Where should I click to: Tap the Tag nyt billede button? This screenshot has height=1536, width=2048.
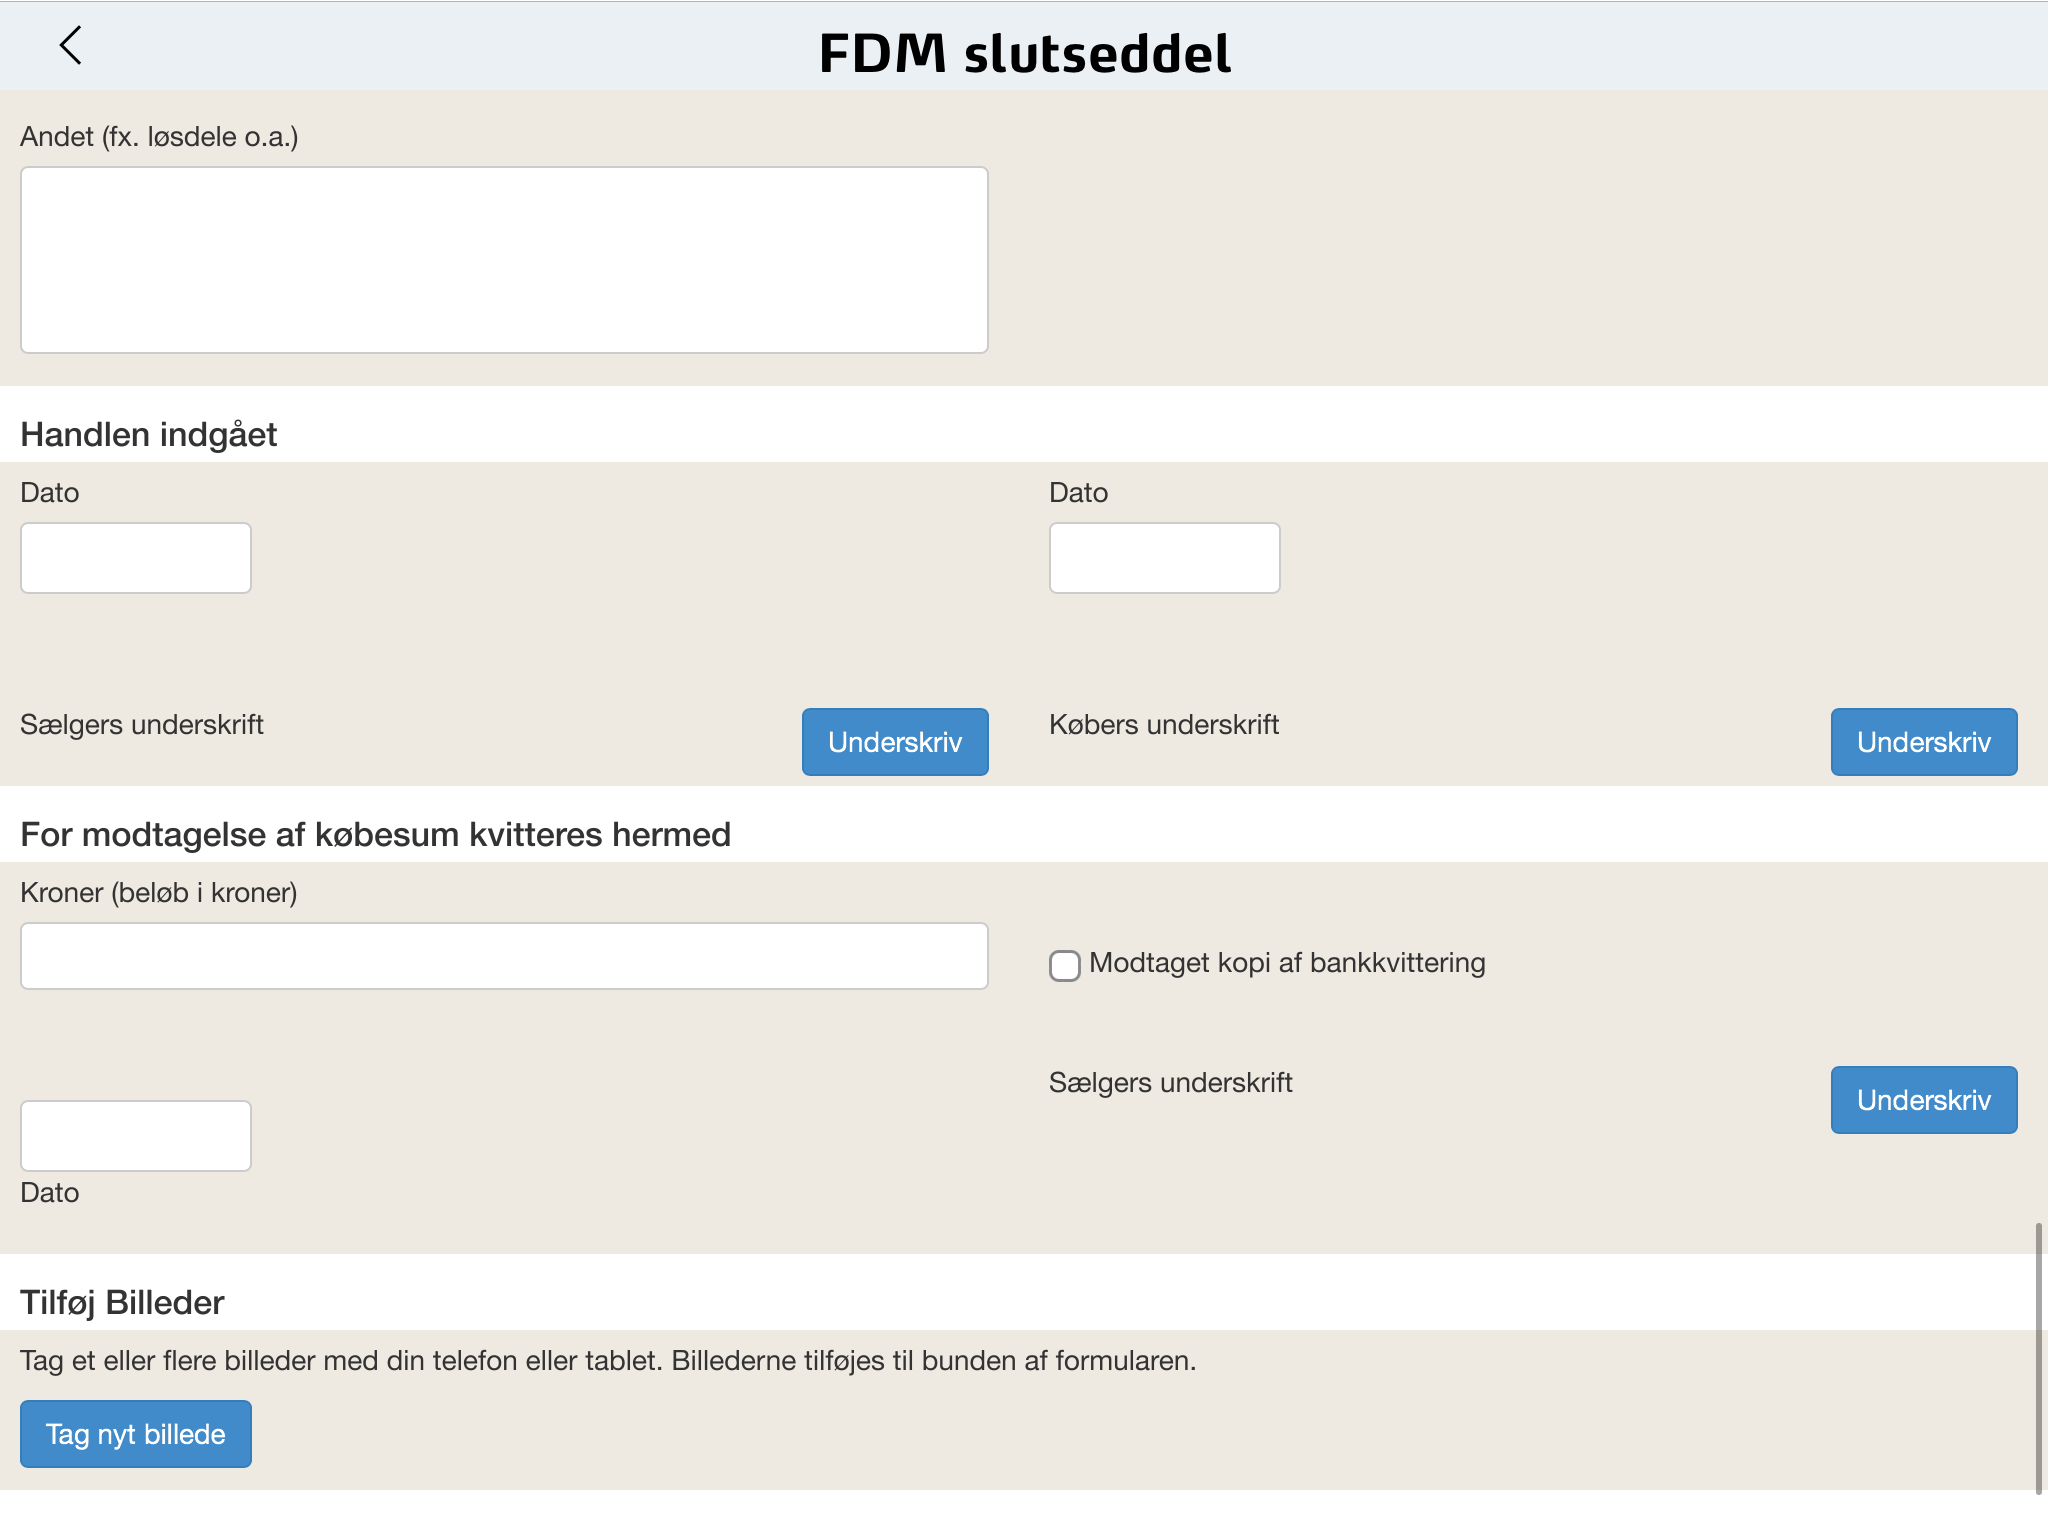(136, 1434)
